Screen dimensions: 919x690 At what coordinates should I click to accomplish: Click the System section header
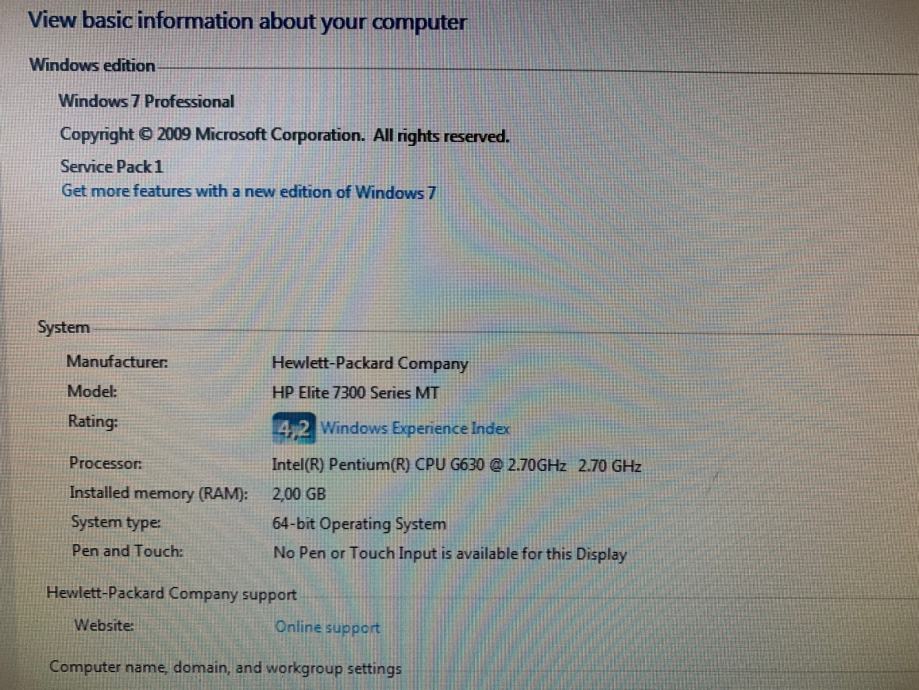pos(63,327)
